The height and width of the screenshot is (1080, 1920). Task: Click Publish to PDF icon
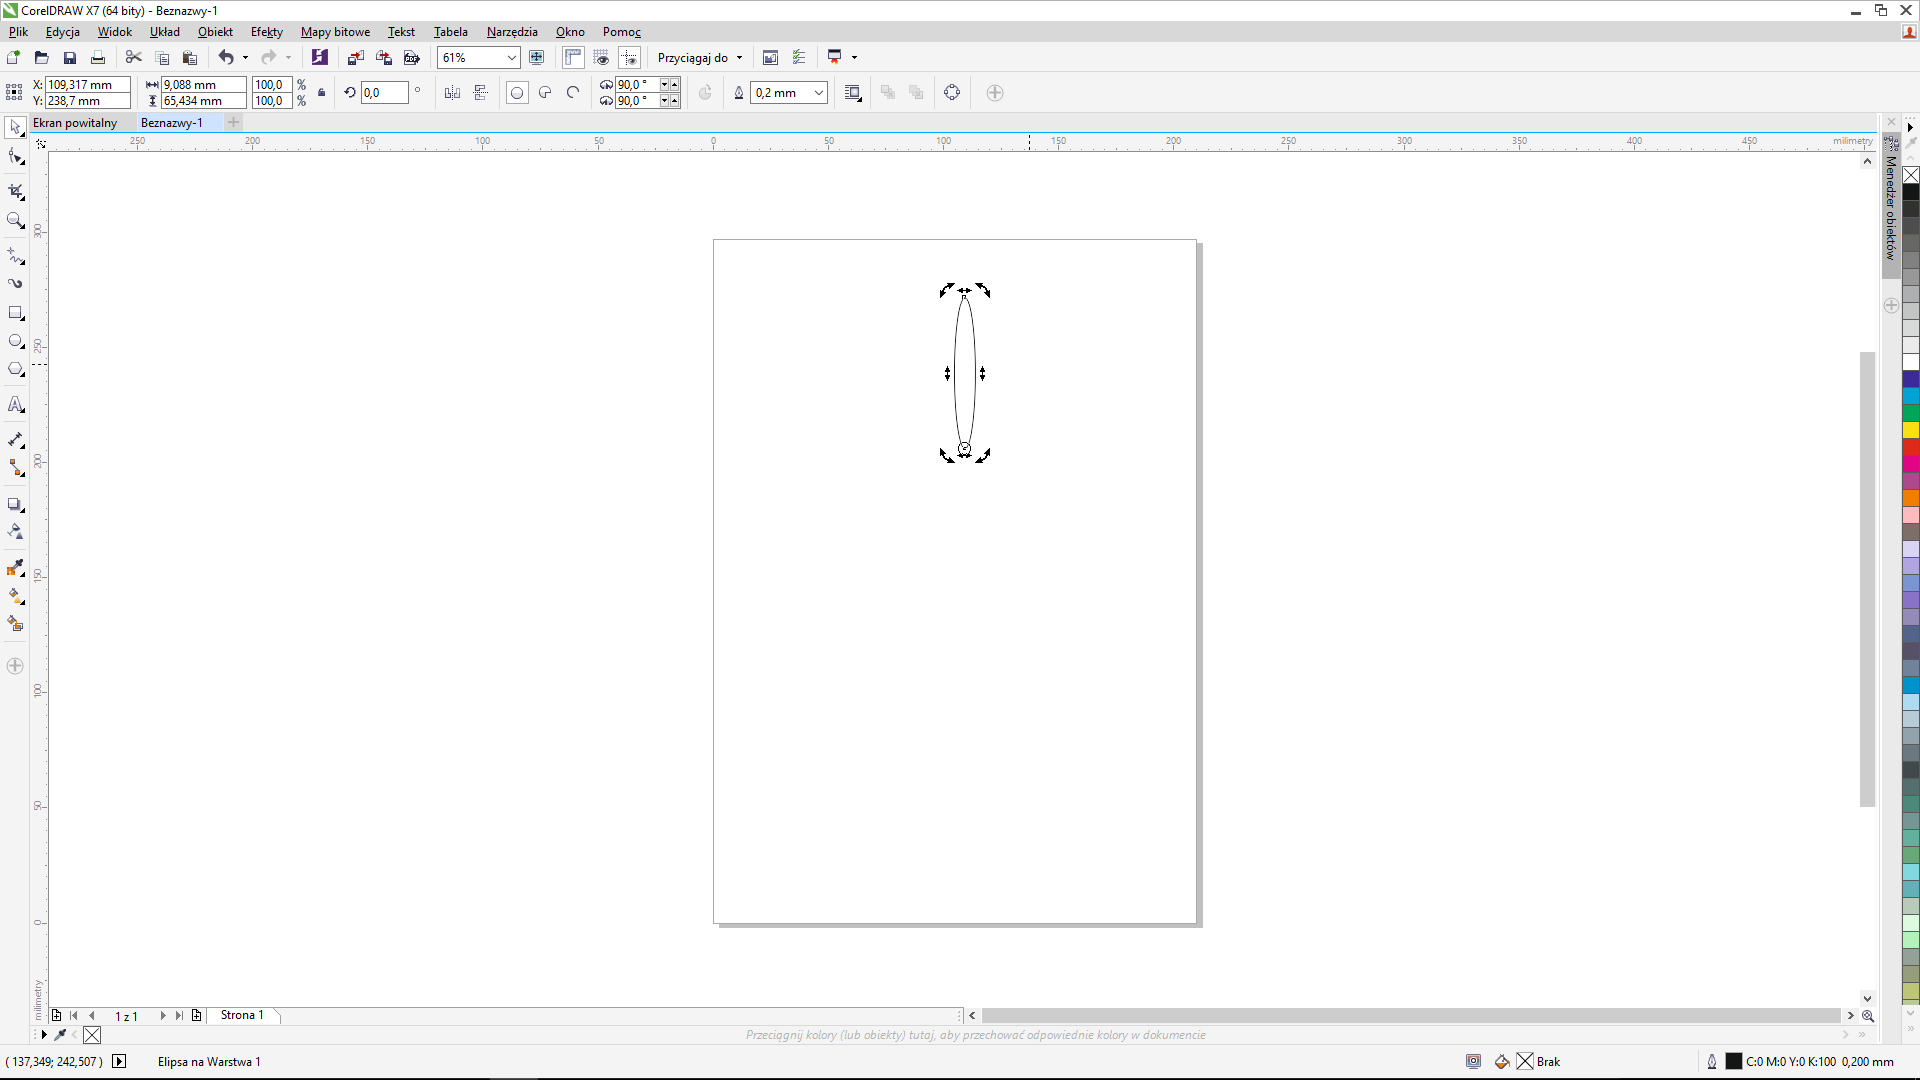tap(411, 58)
